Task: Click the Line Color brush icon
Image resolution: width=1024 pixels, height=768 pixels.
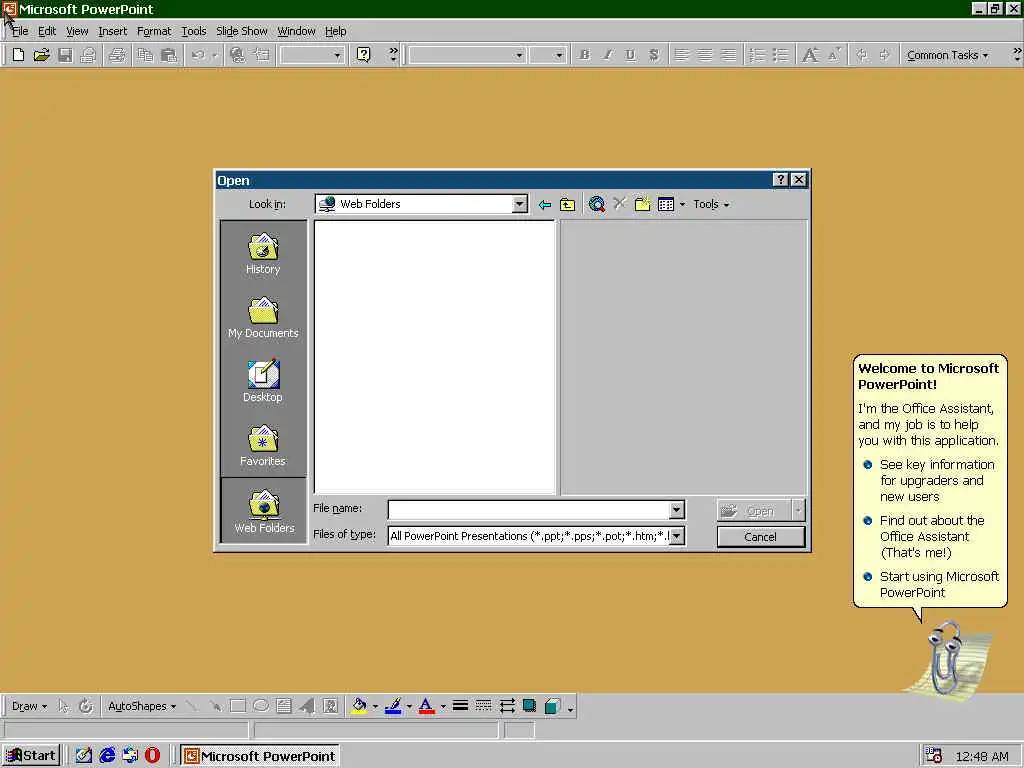Action: click(393, 706)
